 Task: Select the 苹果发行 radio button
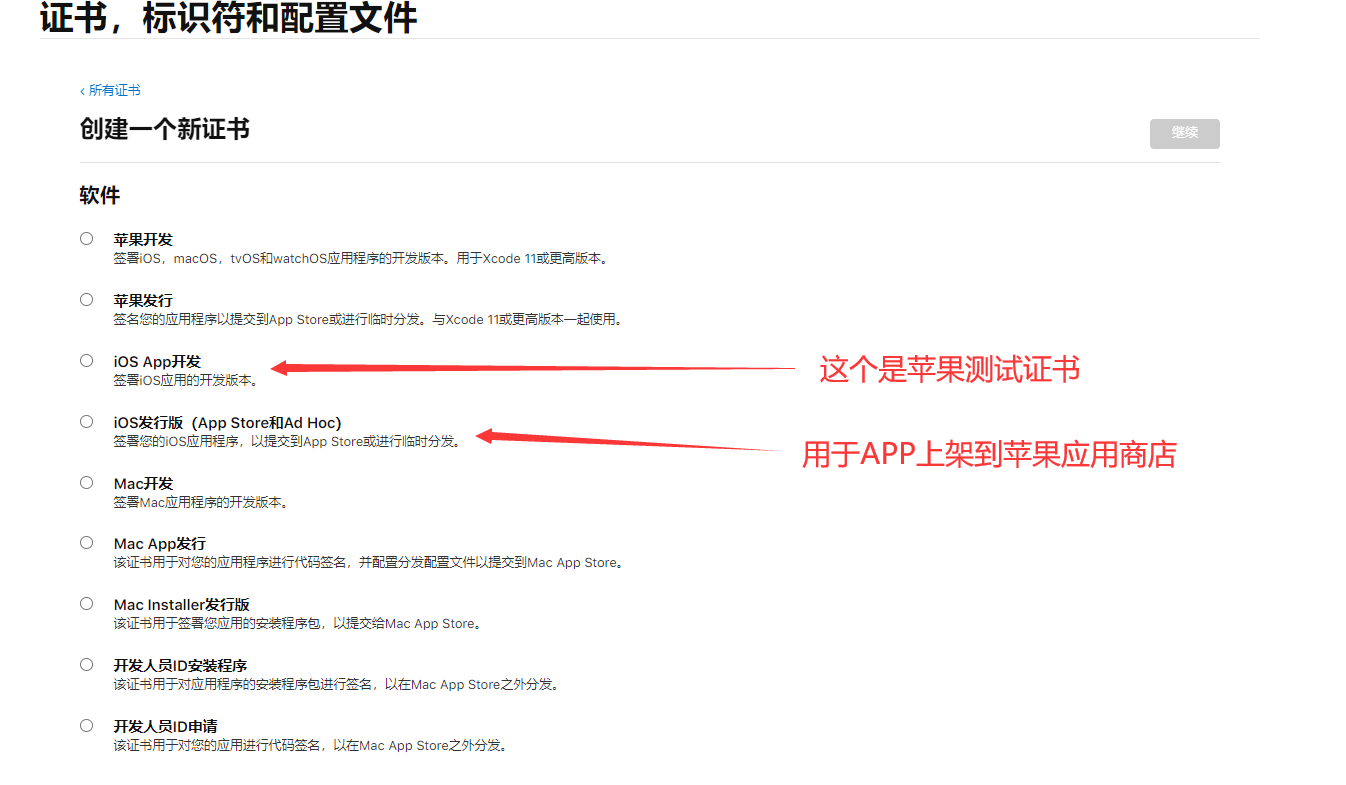[87, 299]
